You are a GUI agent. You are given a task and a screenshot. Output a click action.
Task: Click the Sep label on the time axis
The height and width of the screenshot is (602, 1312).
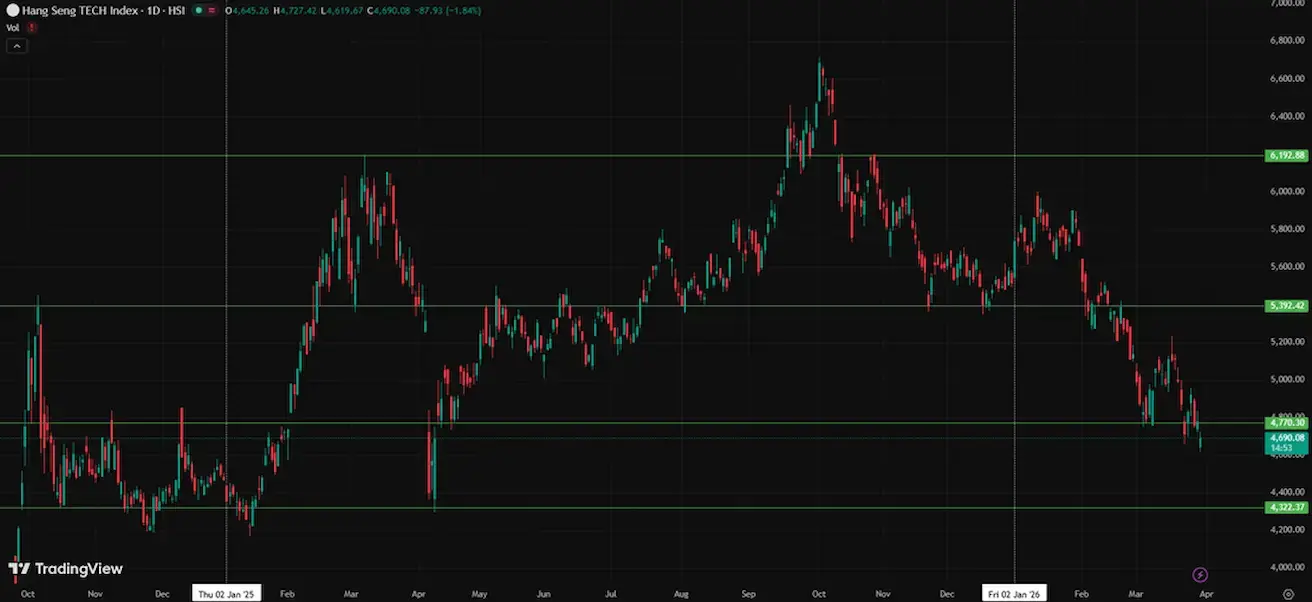[x=749, y=593]
